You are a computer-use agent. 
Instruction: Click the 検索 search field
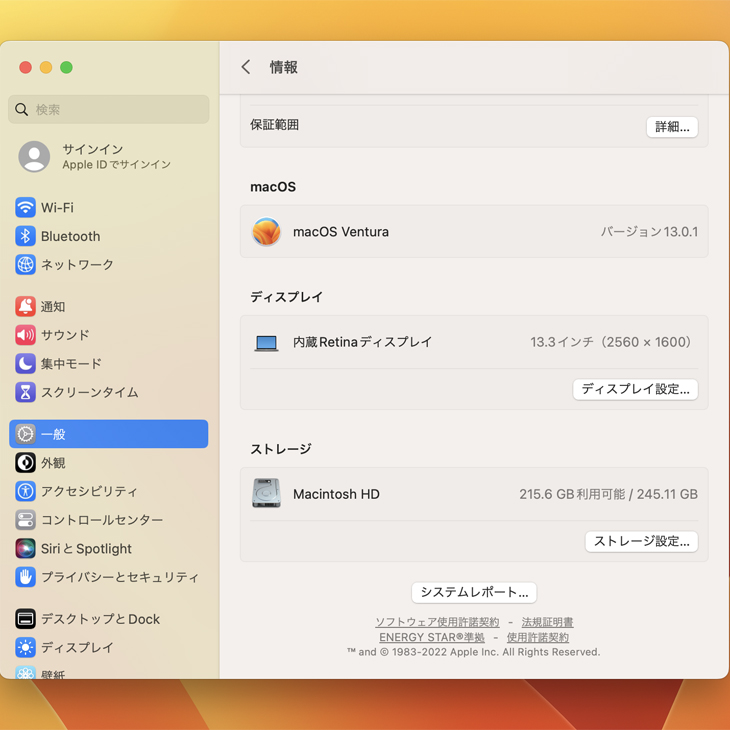(x=110, y=110)
